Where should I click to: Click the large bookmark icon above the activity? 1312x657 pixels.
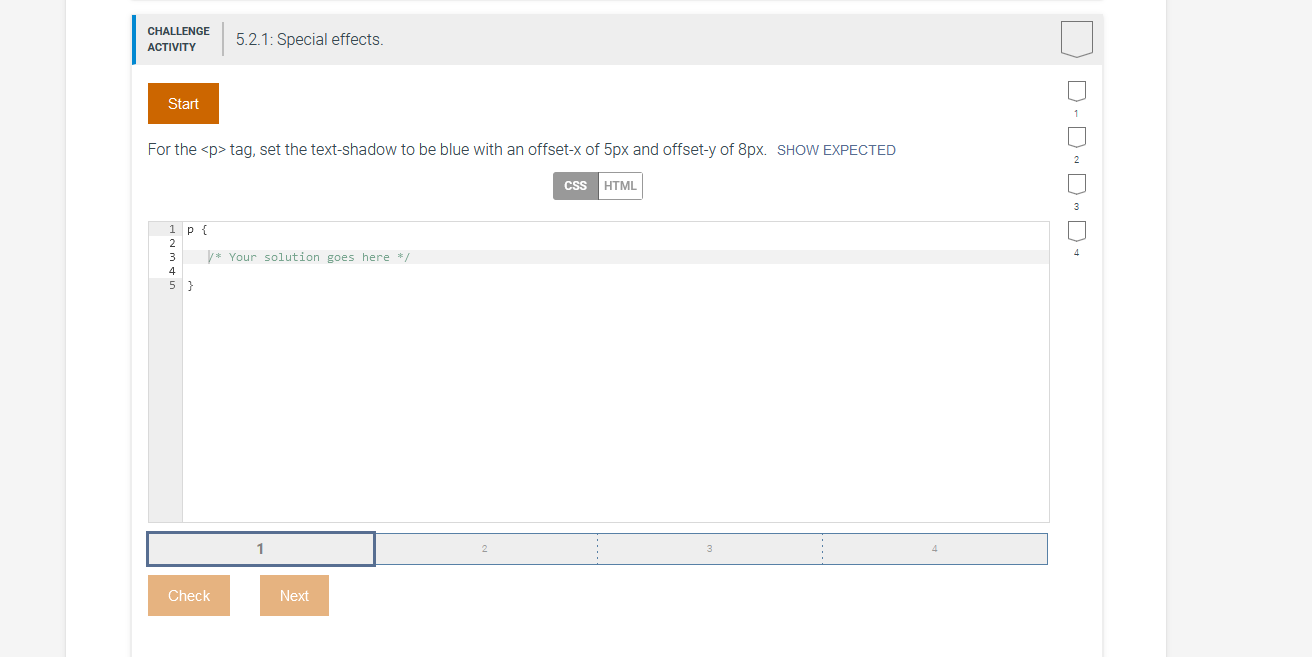(1077, 38)
